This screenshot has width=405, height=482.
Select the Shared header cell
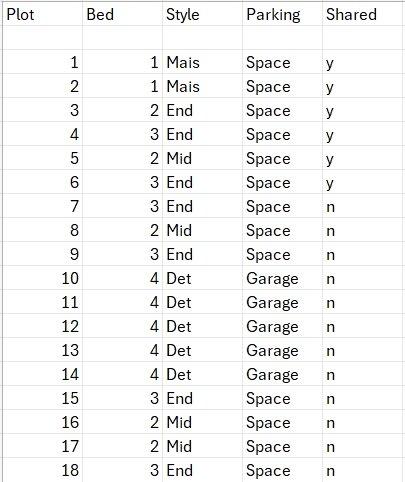point(363,14)
